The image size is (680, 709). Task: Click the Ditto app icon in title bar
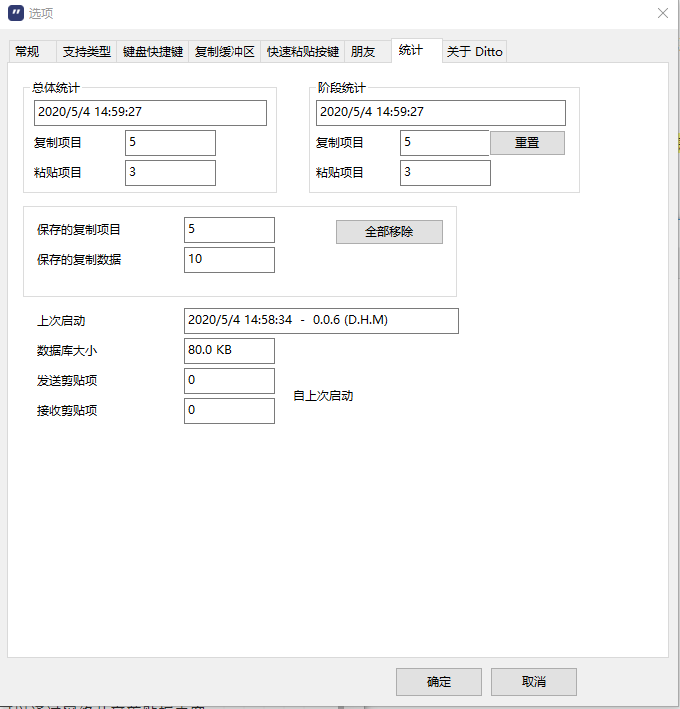(16, 13)
